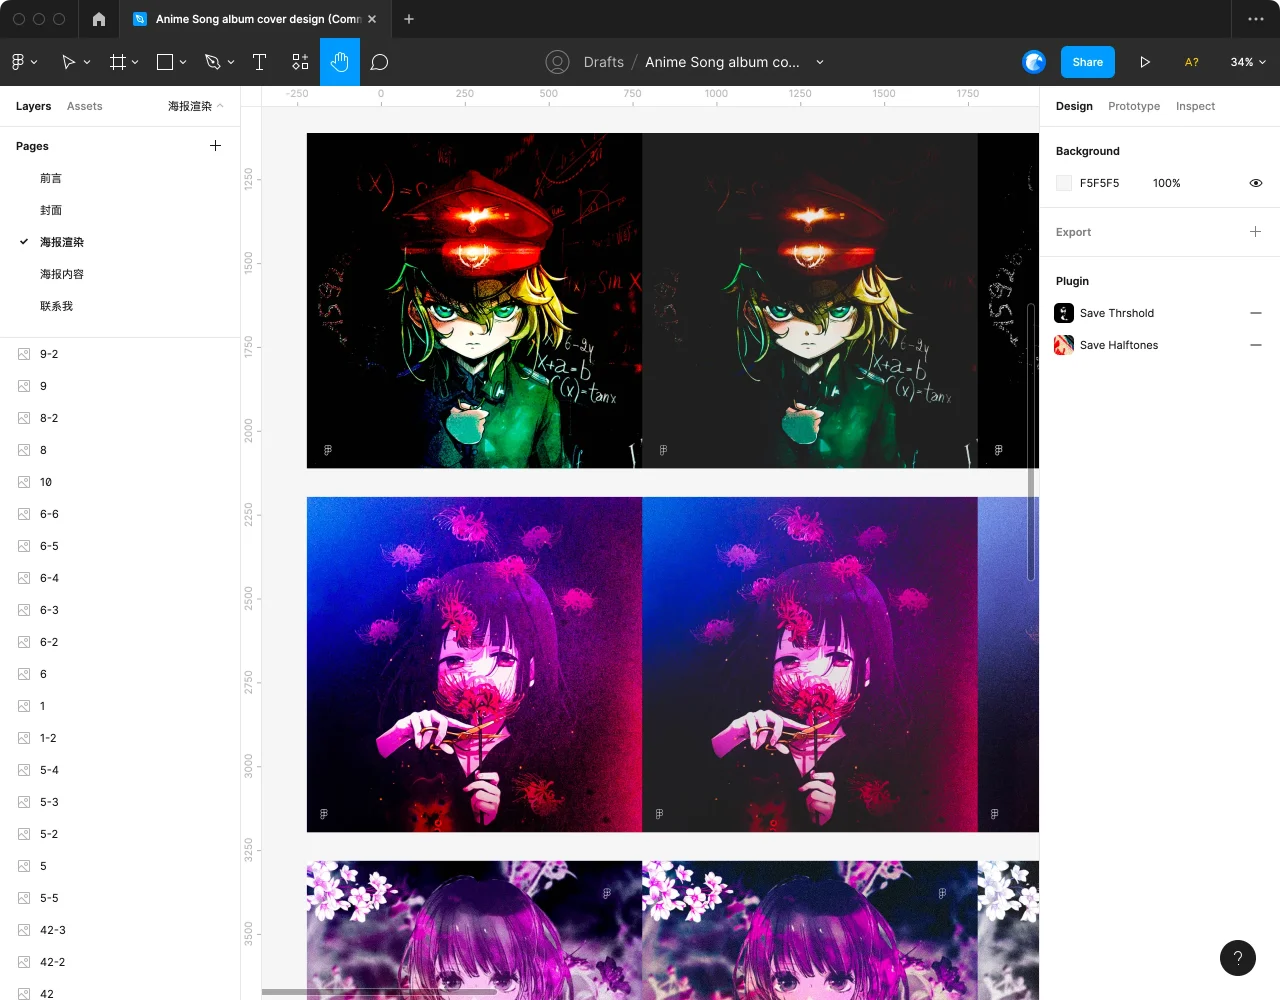Click the Drafts breadcrumb link
This screenshot has height=1000, width=1280.
603,62
